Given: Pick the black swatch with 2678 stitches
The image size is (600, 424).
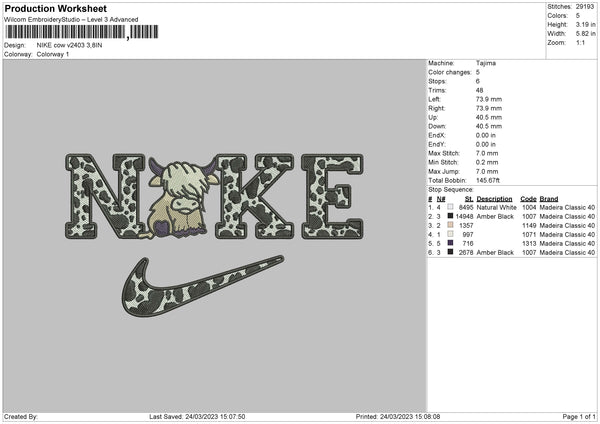Looking at the screenshot, I should (450, 252).
